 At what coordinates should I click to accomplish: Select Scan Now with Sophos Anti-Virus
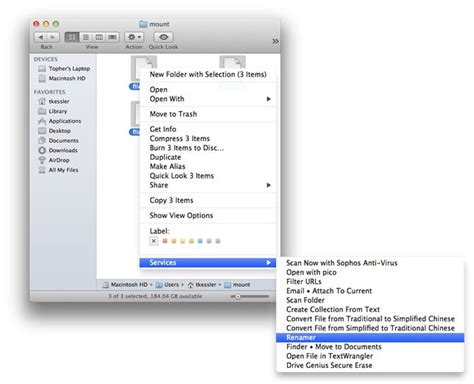370,263
